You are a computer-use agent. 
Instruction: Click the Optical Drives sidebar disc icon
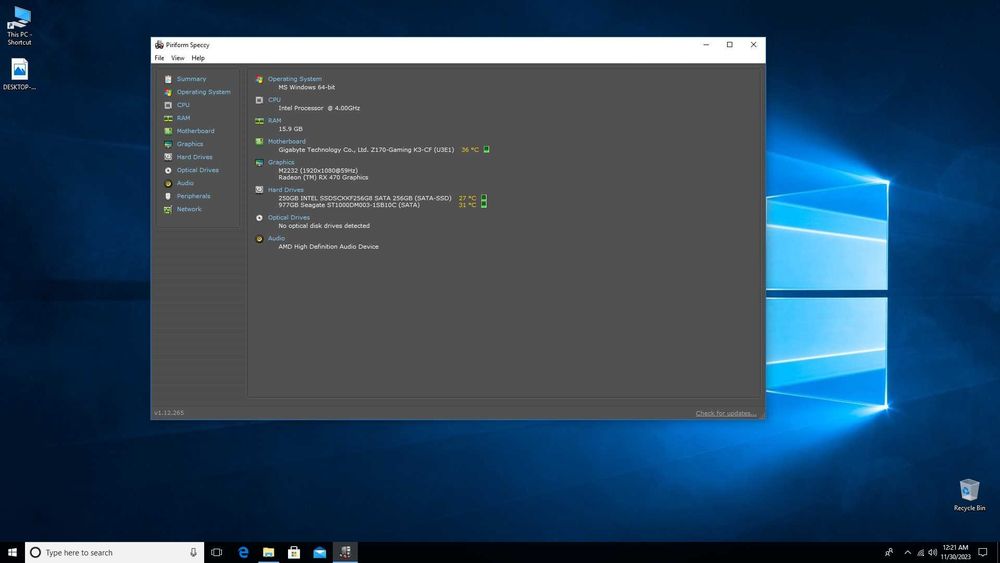tap(168, 170)
